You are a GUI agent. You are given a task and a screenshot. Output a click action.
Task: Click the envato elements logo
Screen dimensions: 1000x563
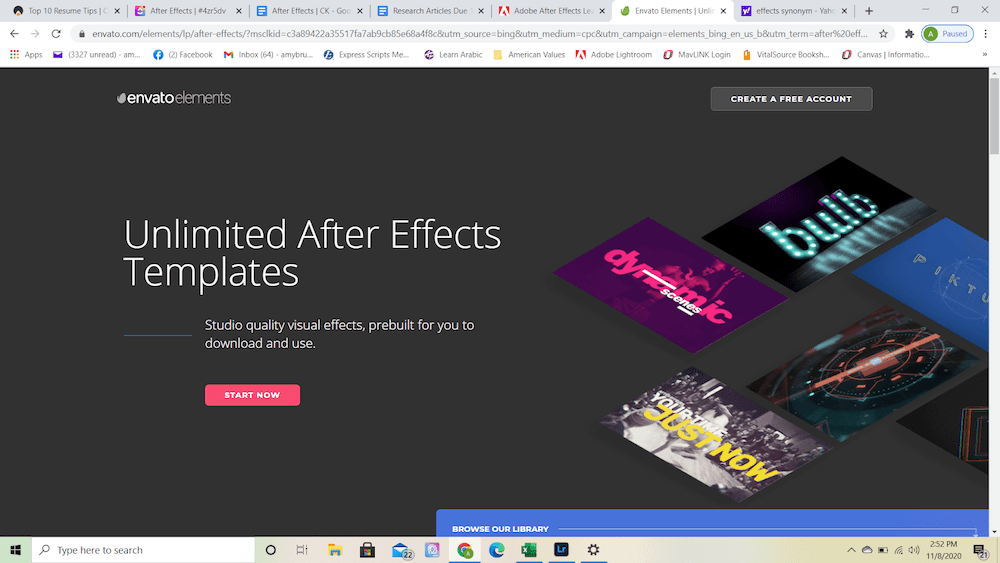pyautogui.click(x=174, y=98)
